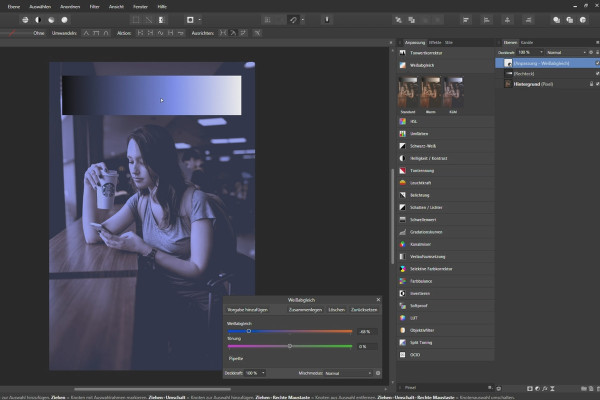The width and height of the screenshot is (600, 400).
Task: Click the Tonwertkorrektur adjustment icon
Action: point(403,53)
